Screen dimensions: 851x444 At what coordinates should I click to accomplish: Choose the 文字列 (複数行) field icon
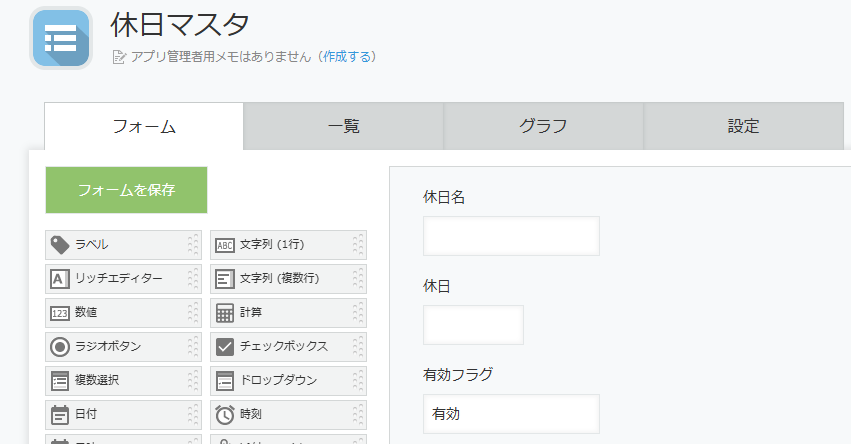pos(225,279)
